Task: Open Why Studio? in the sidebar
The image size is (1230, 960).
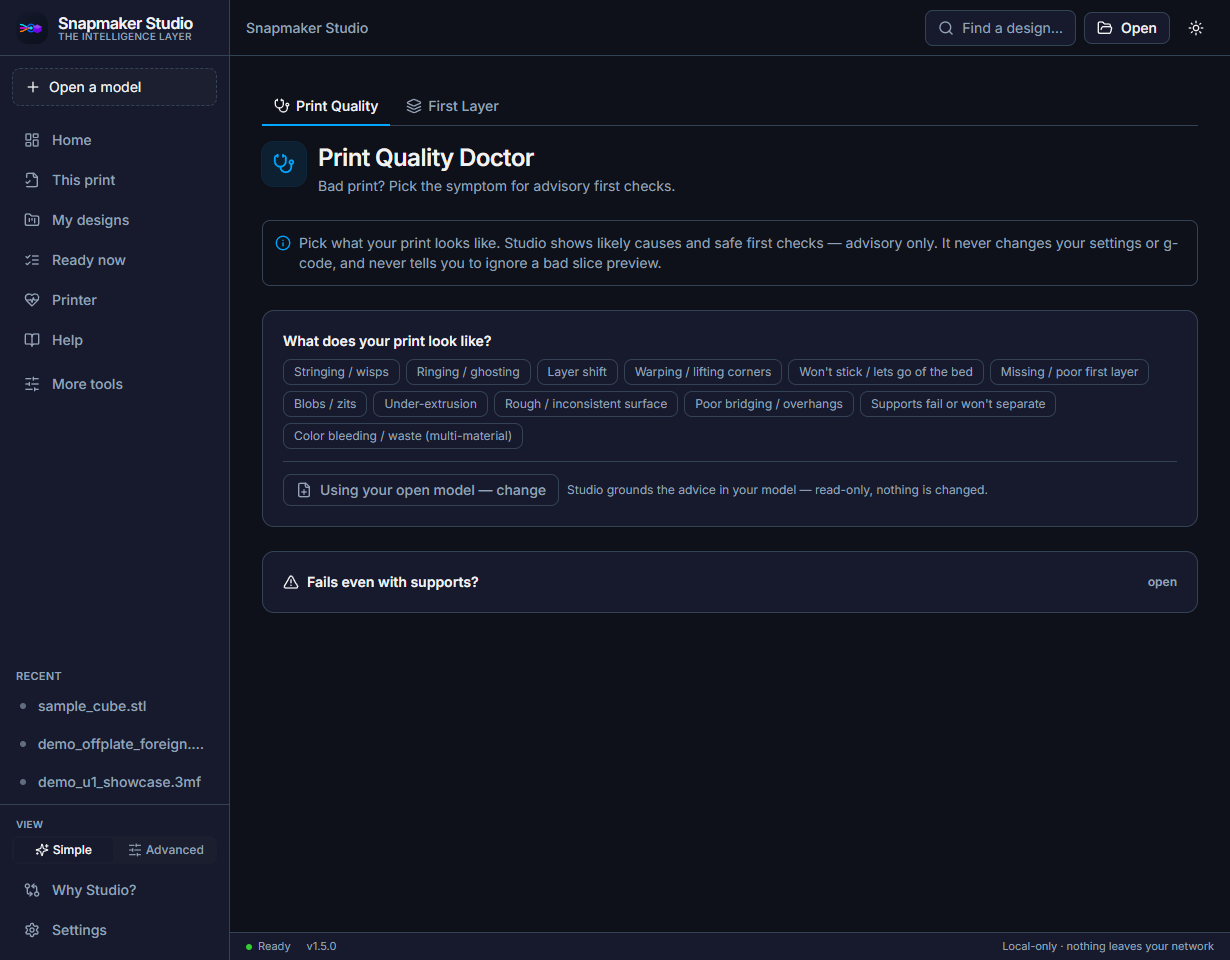Action: pyautogui.click(x=114, y=890)
